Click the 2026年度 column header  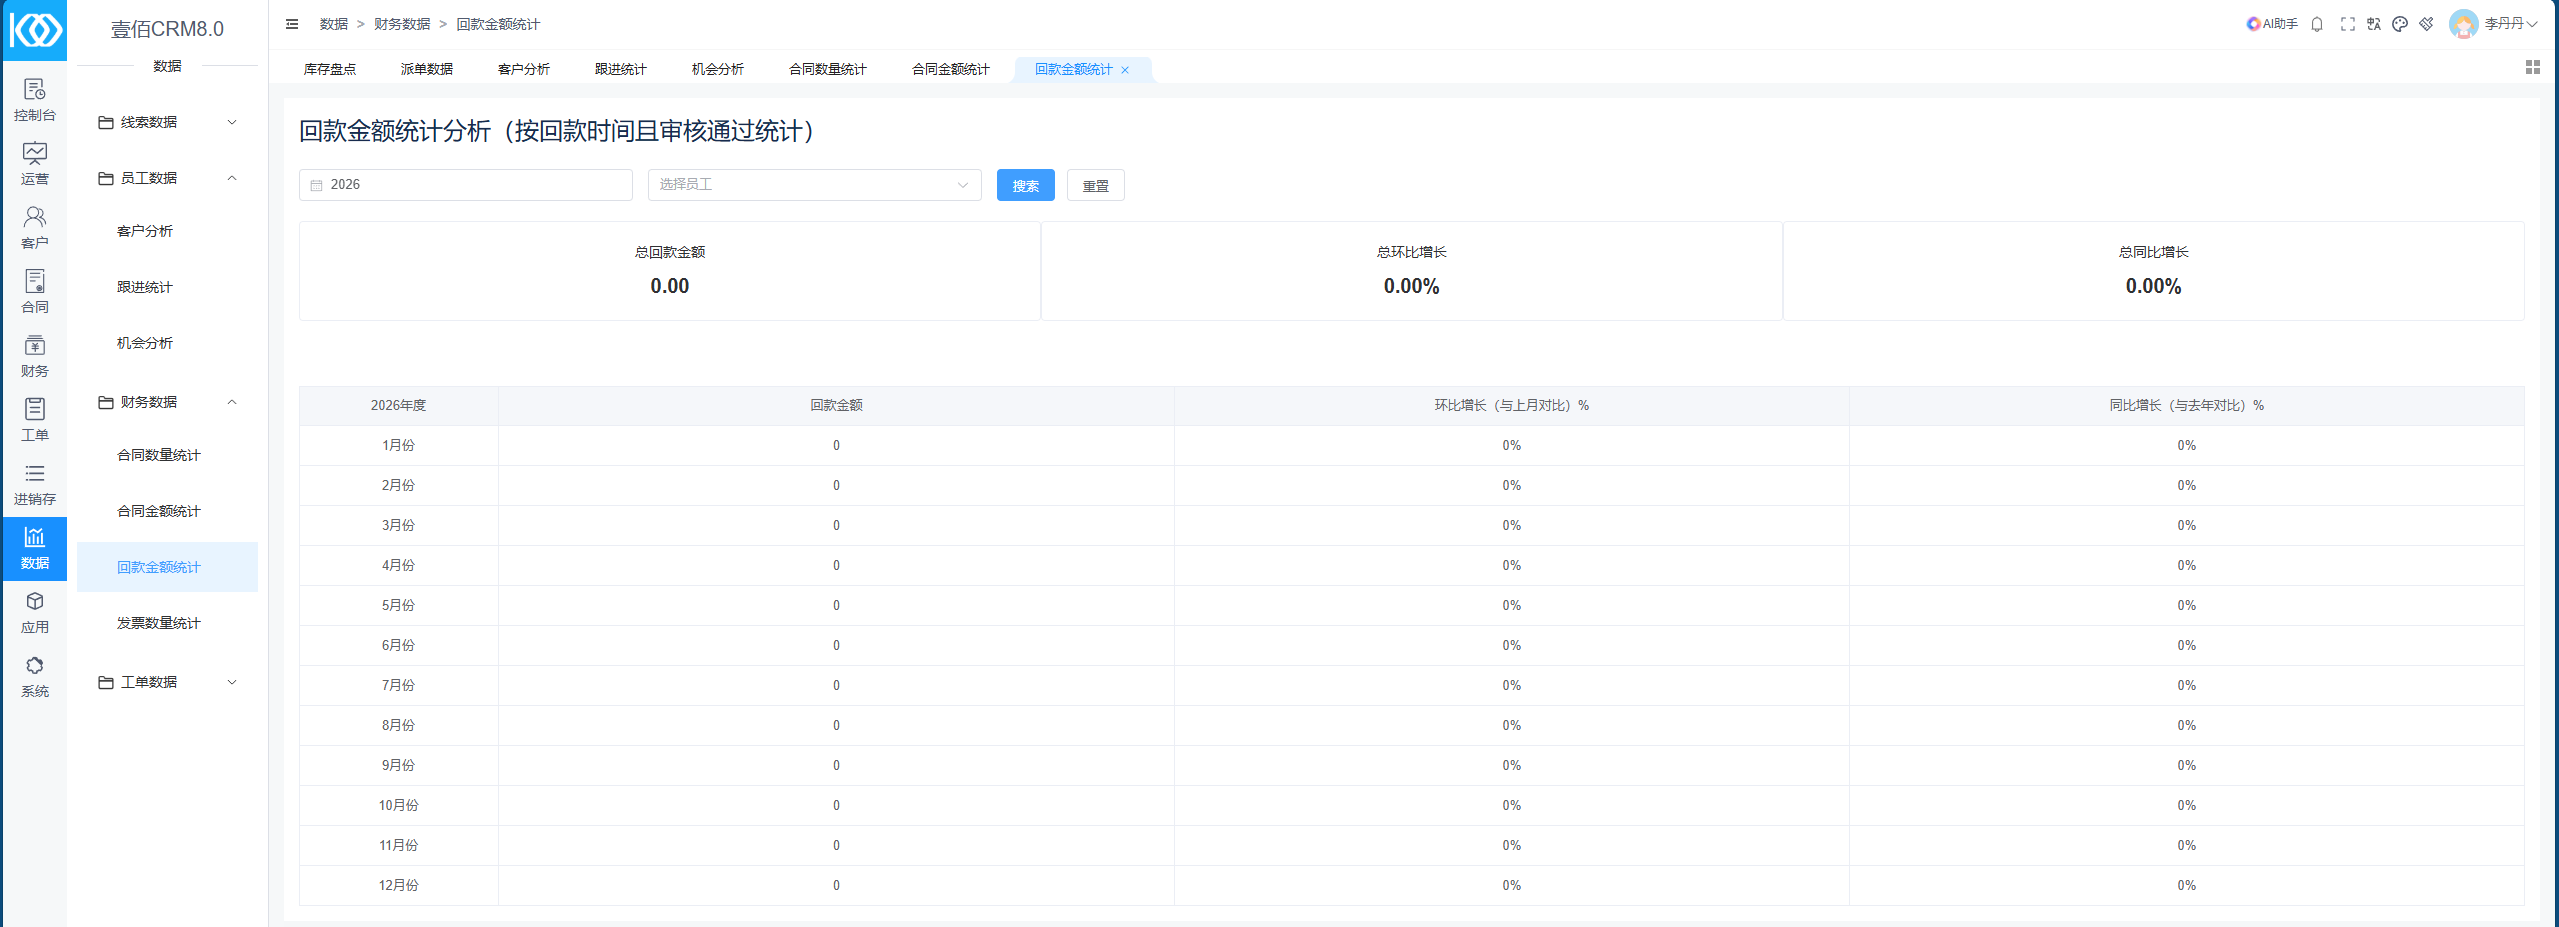(398, 405)
